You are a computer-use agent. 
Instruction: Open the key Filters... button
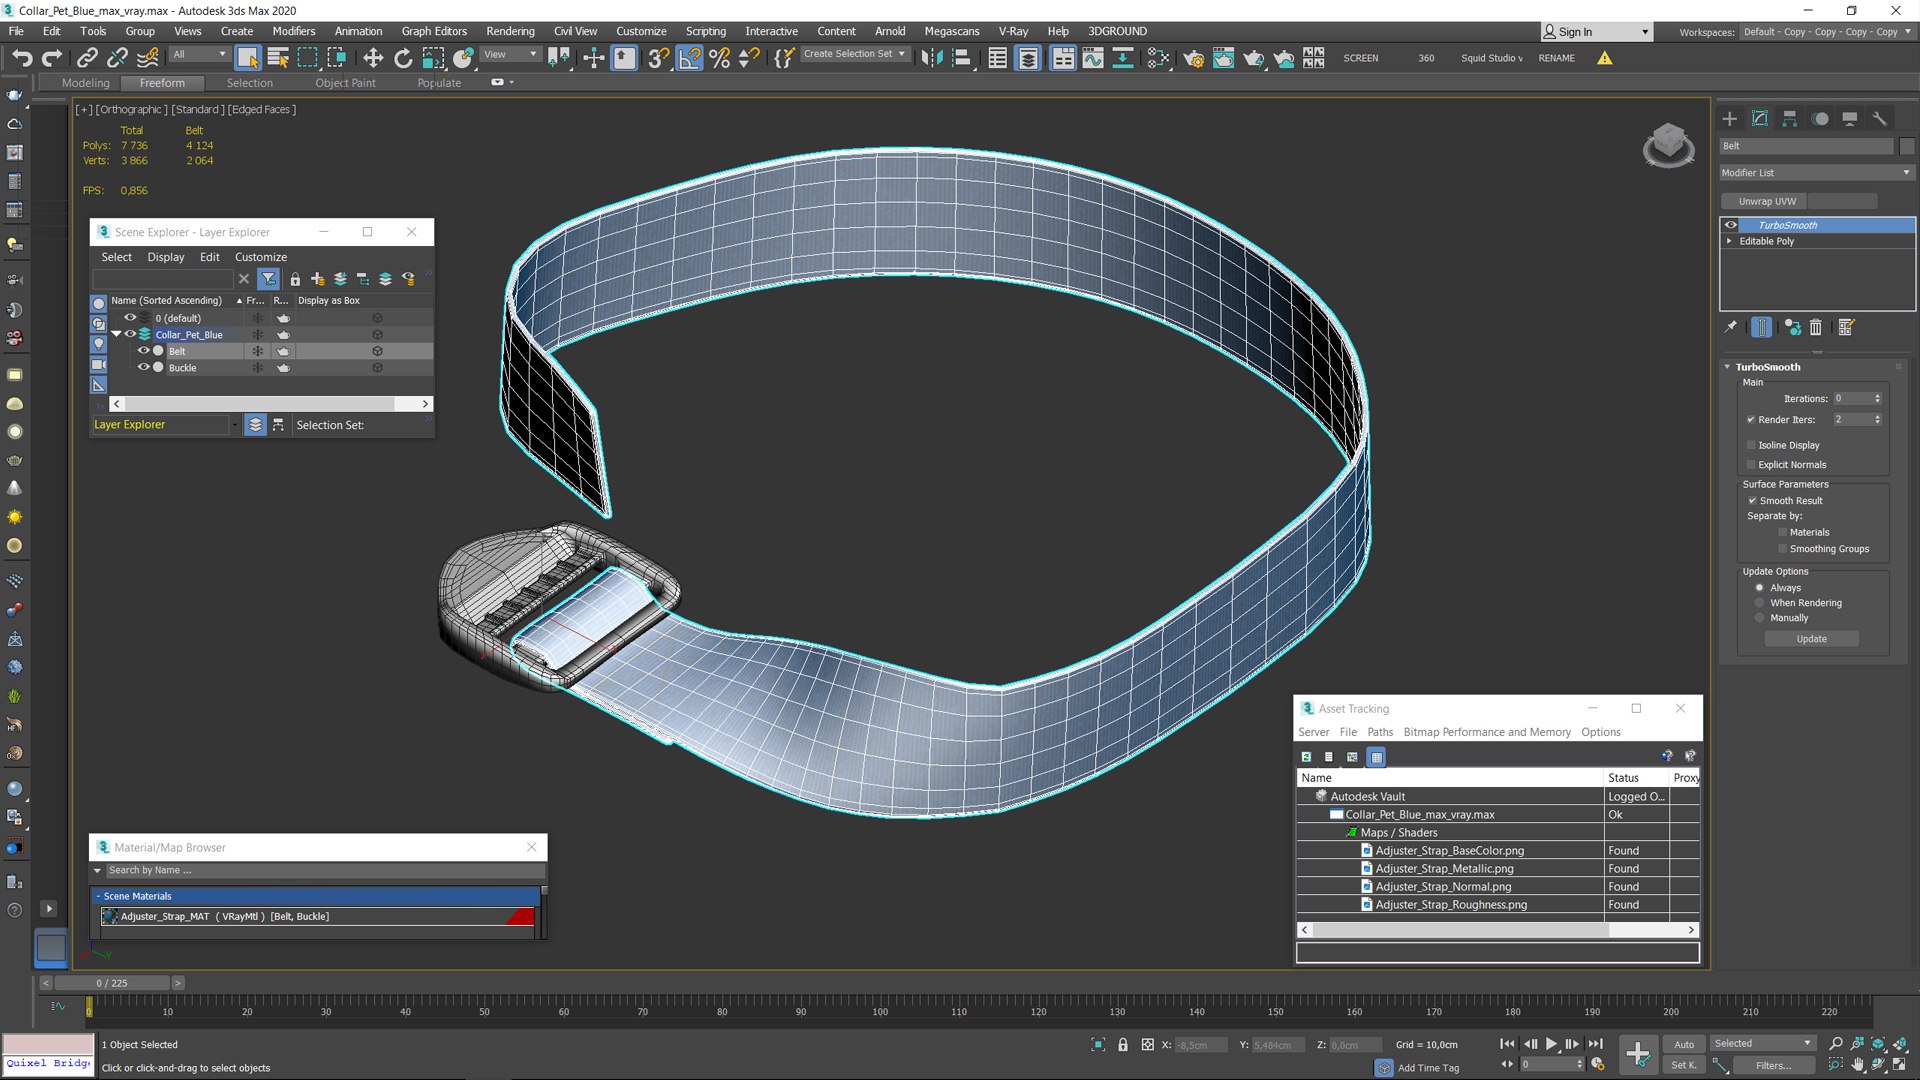1773,1065
